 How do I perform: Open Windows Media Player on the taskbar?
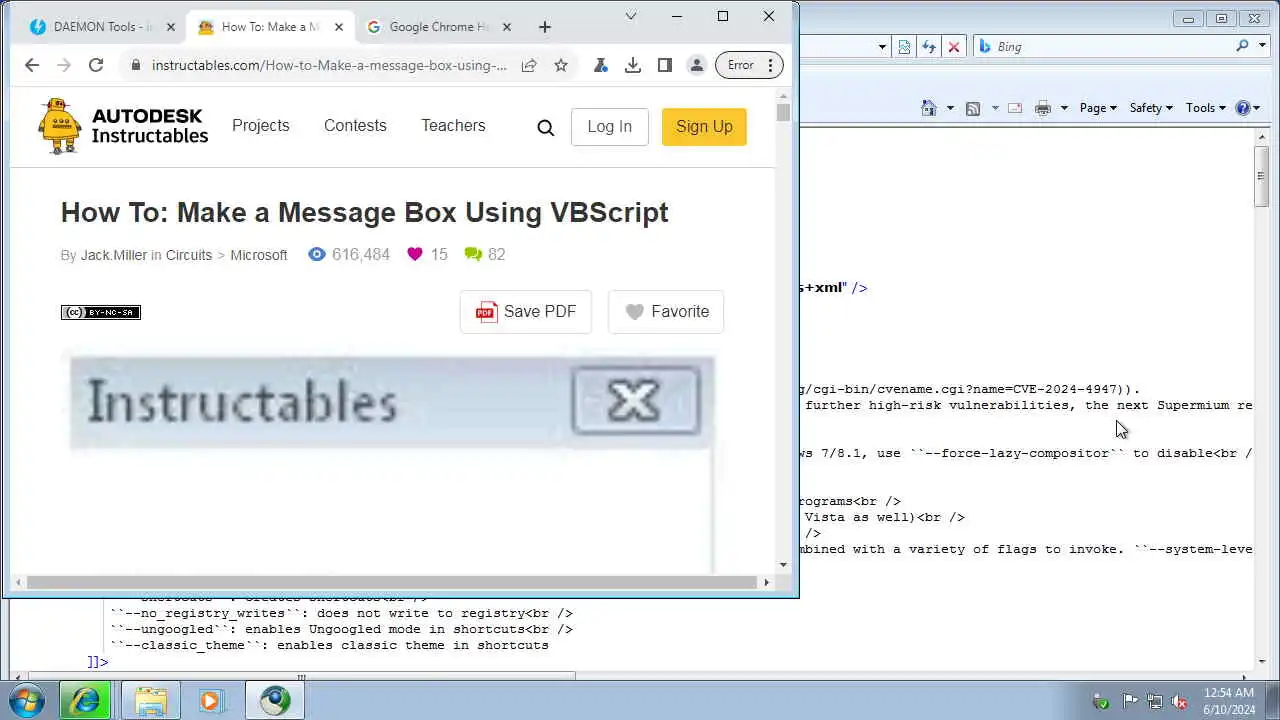211,700
